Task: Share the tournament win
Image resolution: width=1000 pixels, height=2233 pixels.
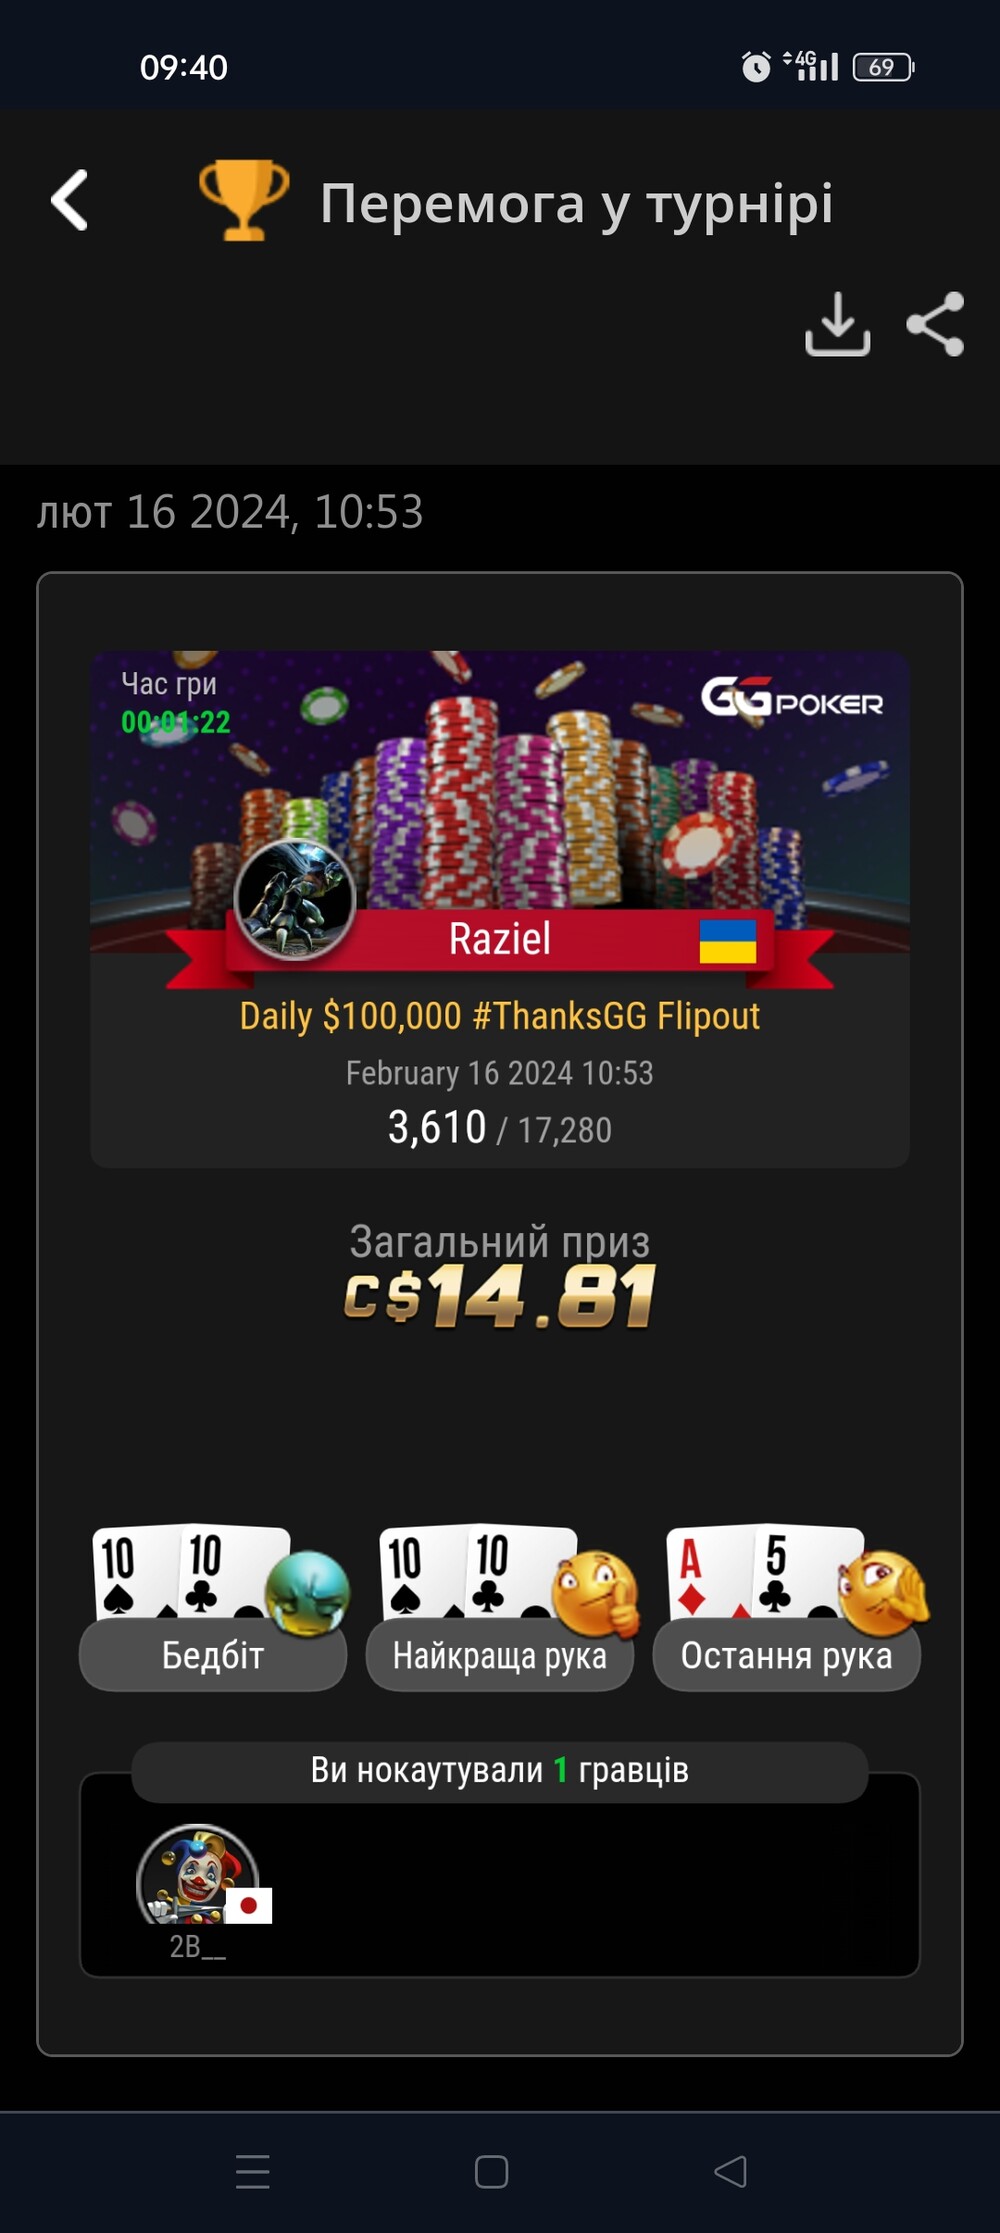Action: click(x=935, y=324)
